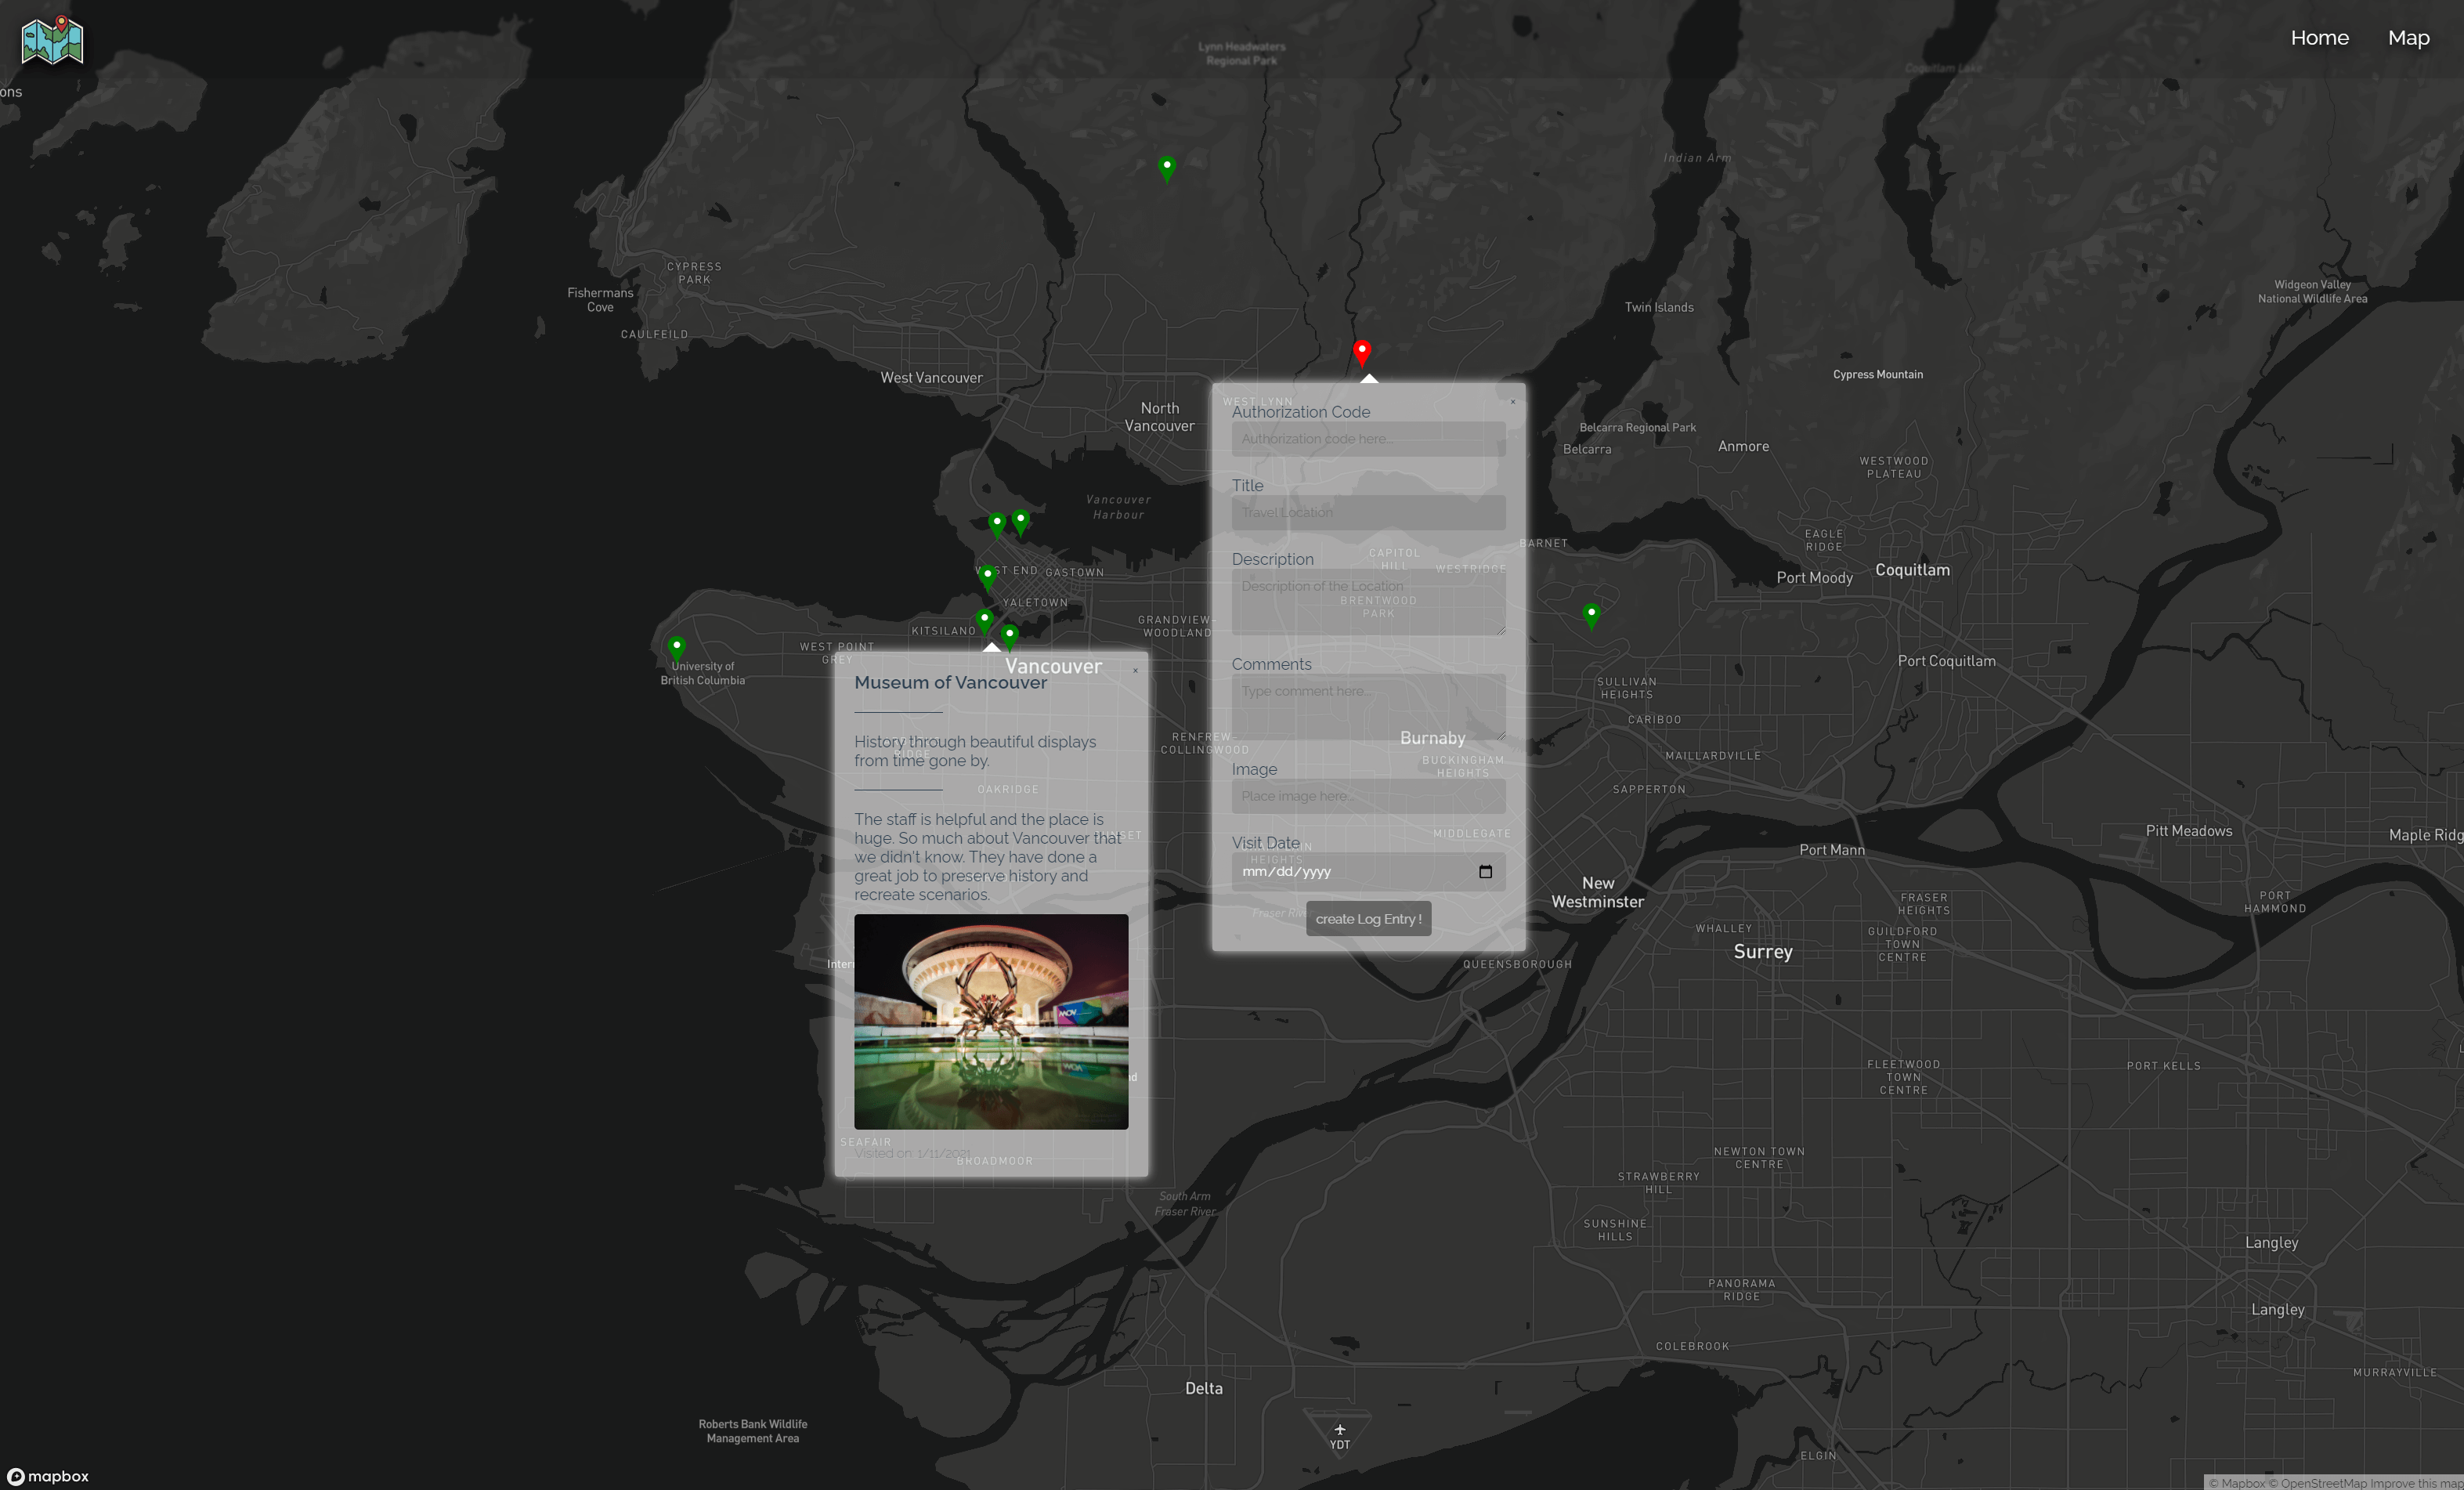The height and width of the screenshot is (1490, 2464).
Task: Close the new log entry form
Action: 1512,402
